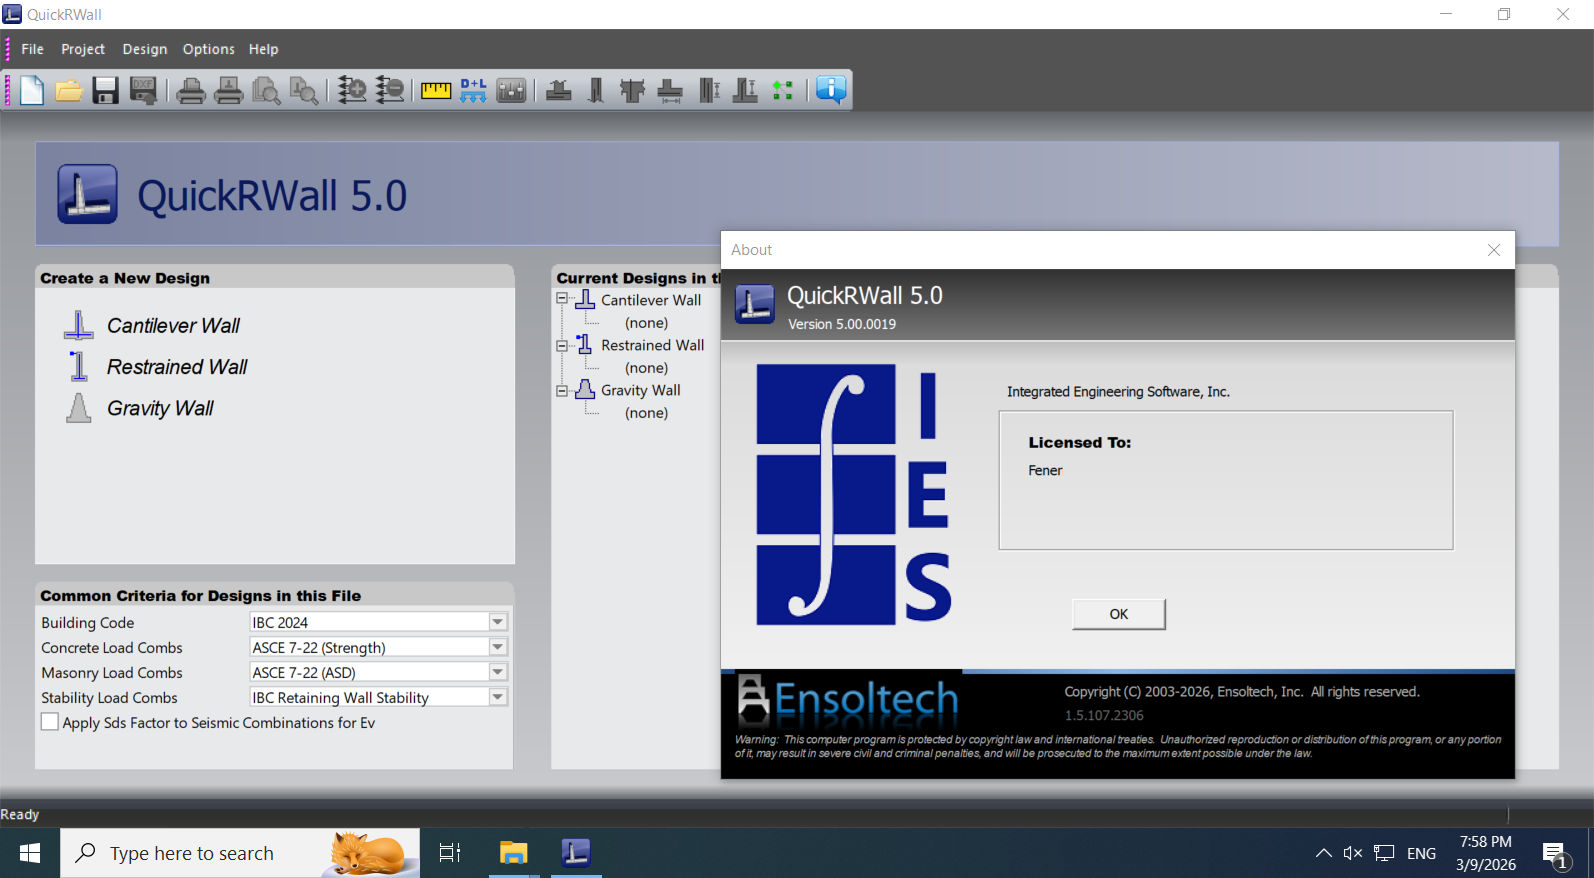
Task: Collapse the Gravity Wall tree node
Action: 562,391
